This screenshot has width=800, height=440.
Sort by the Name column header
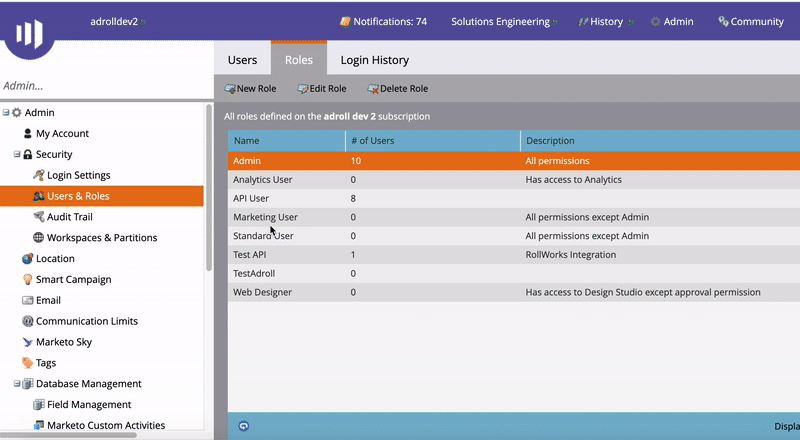click(x=287, y=141)
